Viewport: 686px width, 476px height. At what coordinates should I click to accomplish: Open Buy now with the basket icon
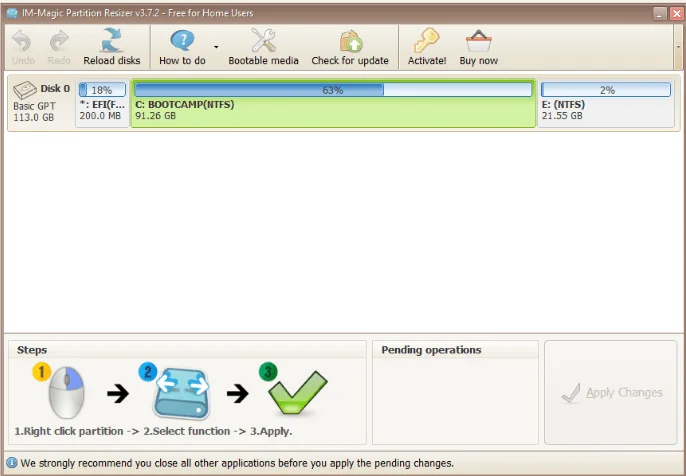(478, 41)
